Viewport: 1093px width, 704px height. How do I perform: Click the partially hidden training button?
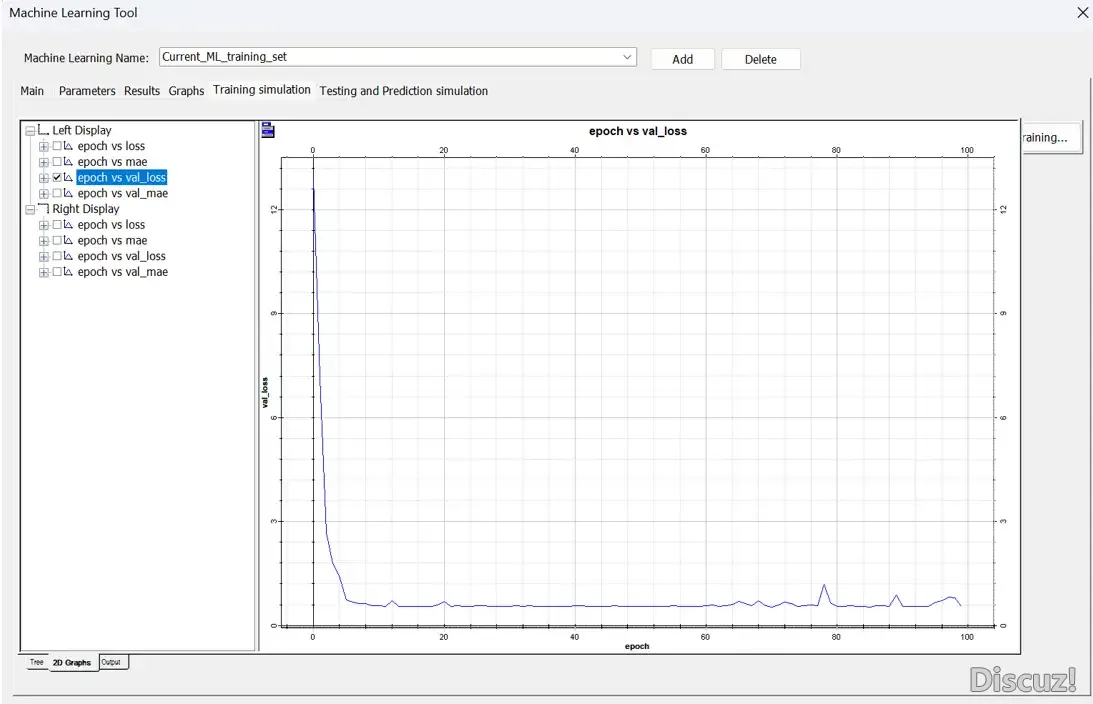tap(1051, 137)
